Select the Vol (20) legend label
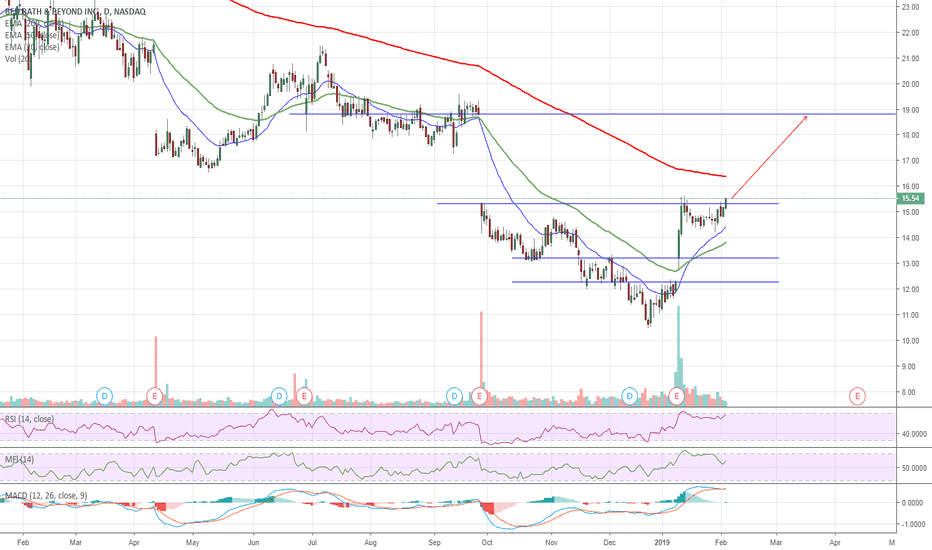This screenshot has width=932, height=550. tap(18, 59)
